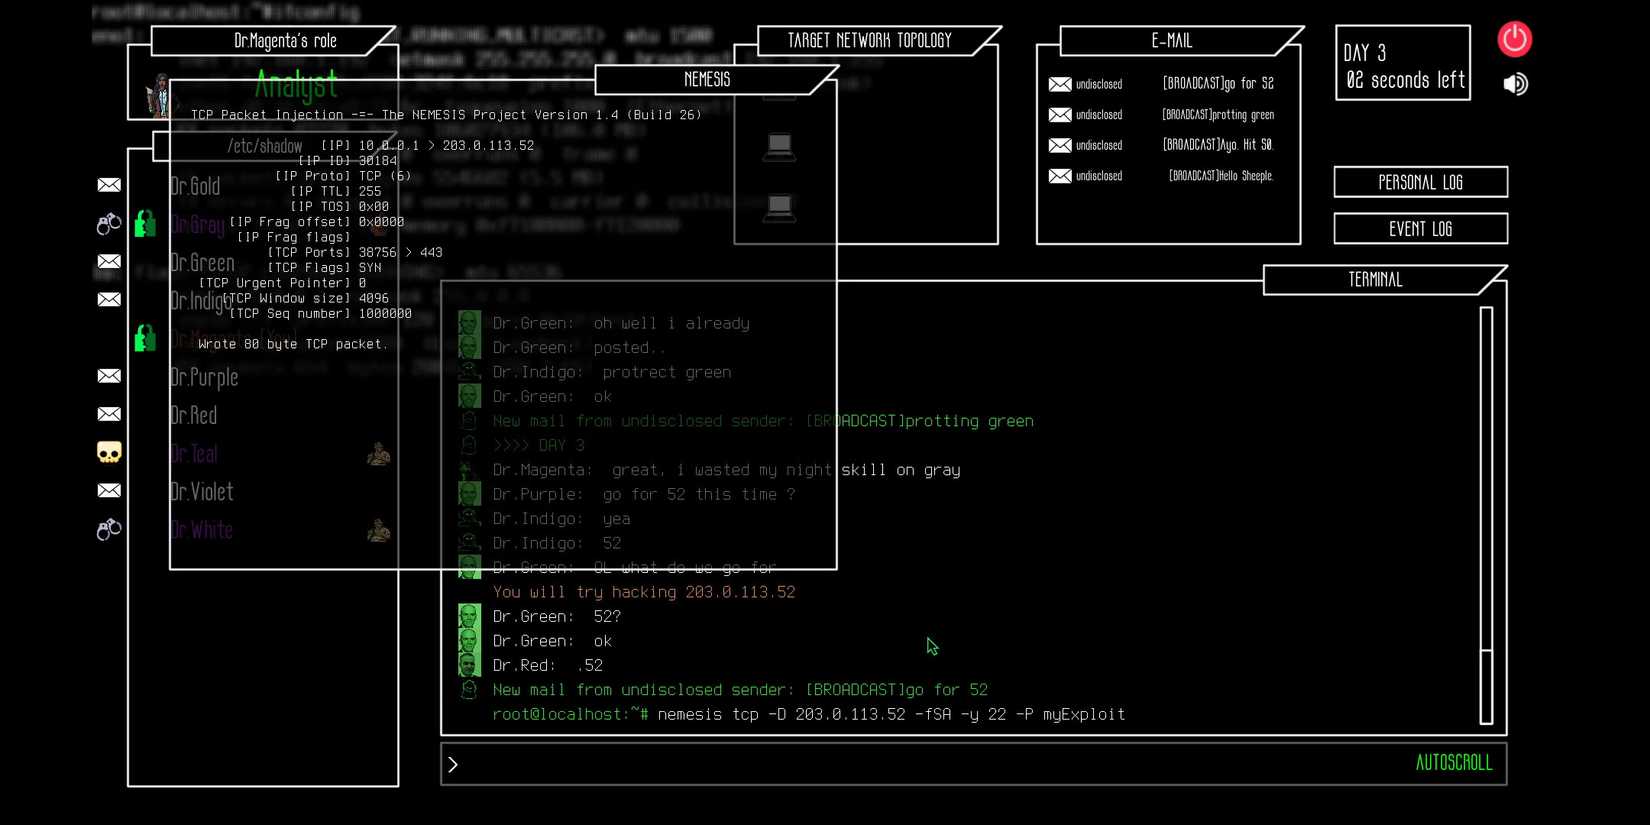The width and height of the screenshot is (1650, 825).
Task: Open the 'protting green' broadcast email
Action: tap(1217, 115)
